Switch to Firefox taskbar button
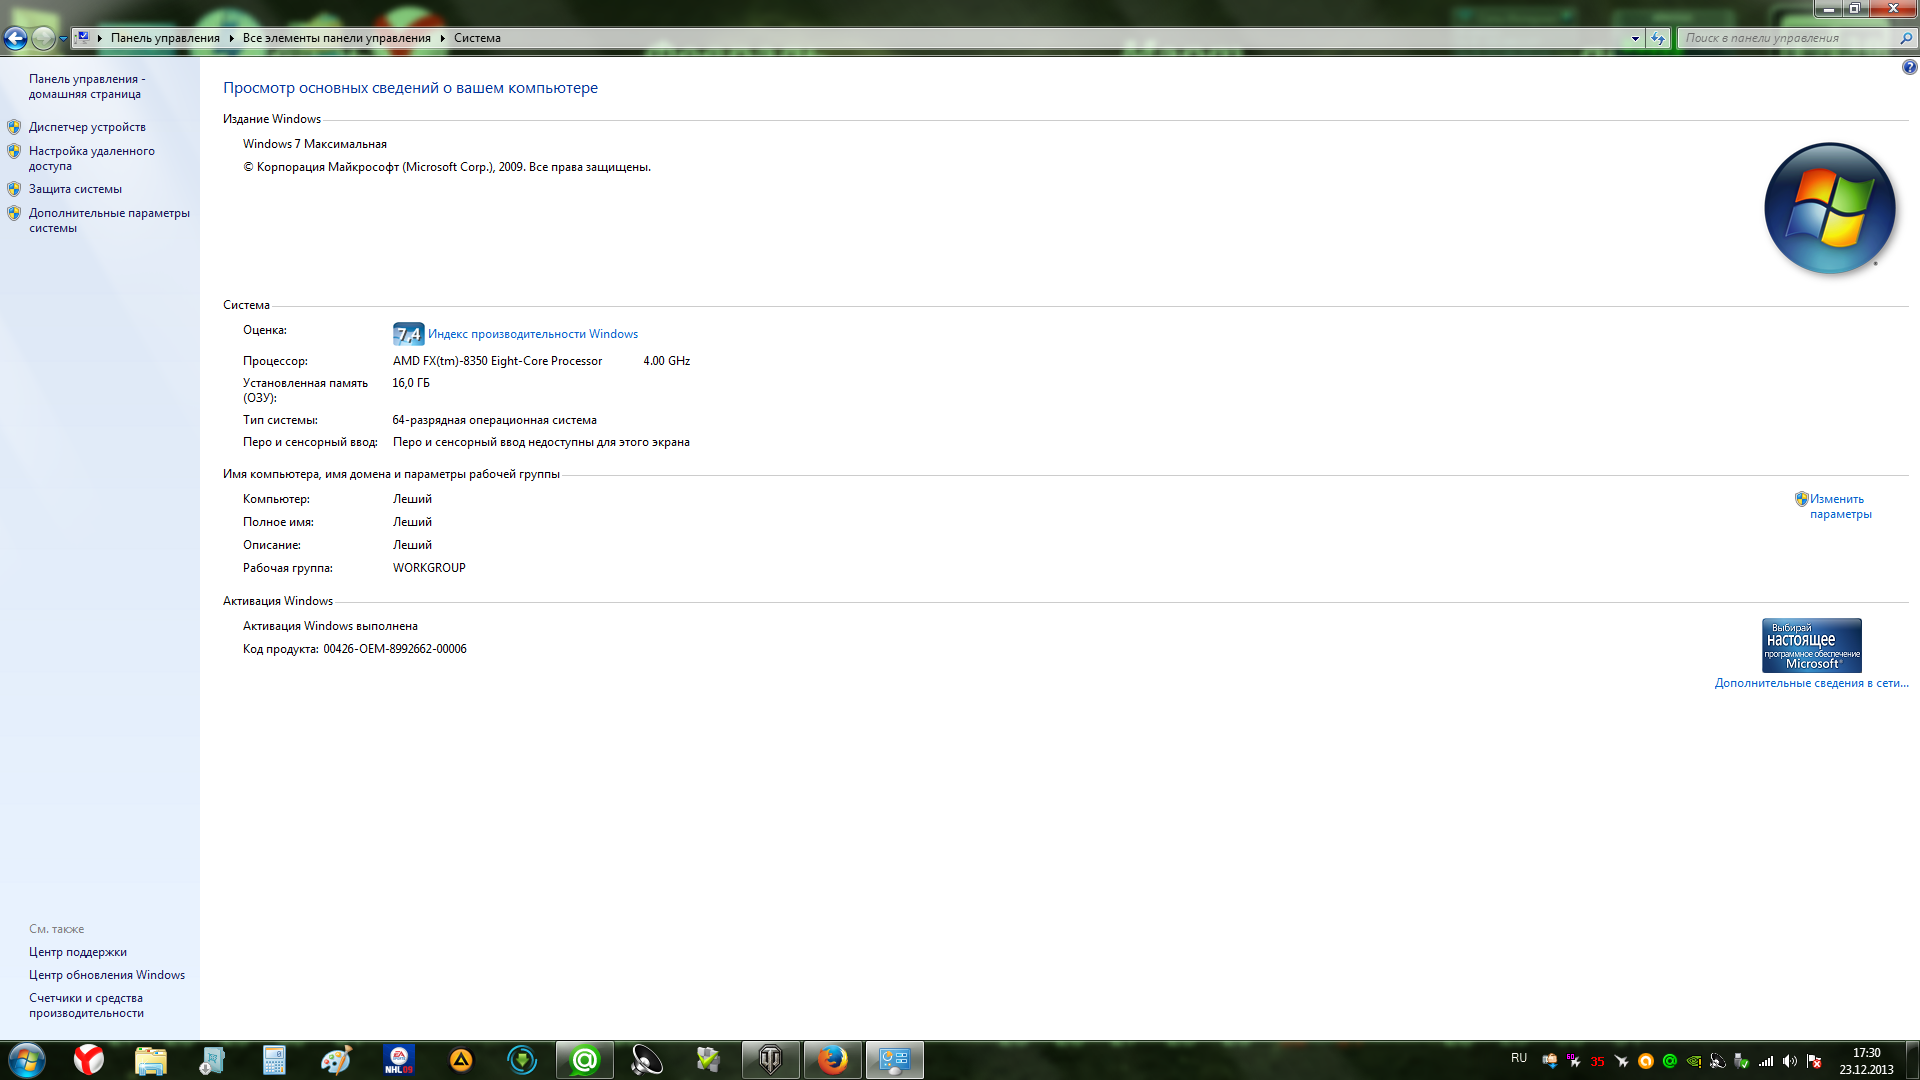The image size is (1920, 1080). (x=833, y=1060)
